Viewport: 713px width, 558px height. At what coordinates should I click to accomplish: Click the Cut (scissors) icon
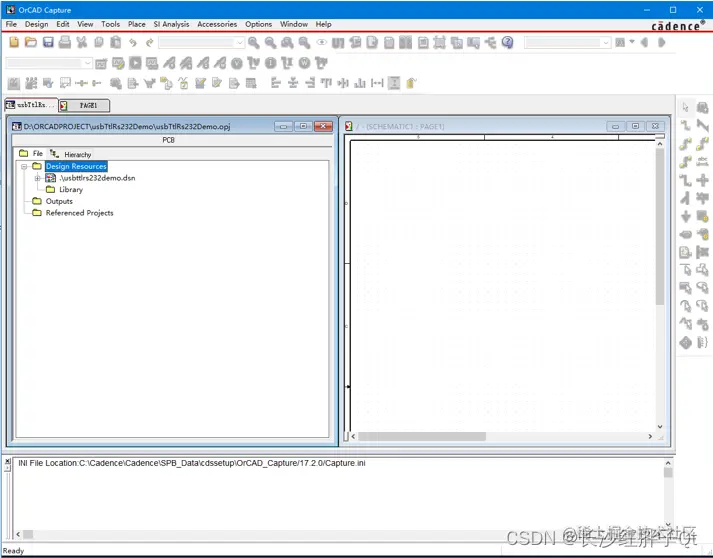pos(82,42)
